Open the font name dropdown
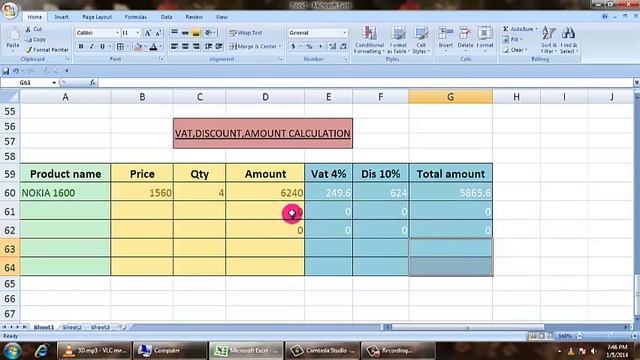 click(x=117, y=33)
